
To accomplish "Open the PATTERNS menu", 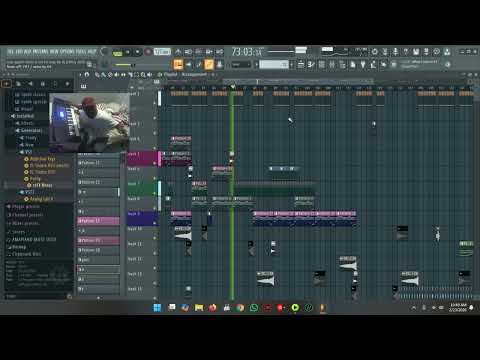I will pyautogui.click(x=41, y=52).
